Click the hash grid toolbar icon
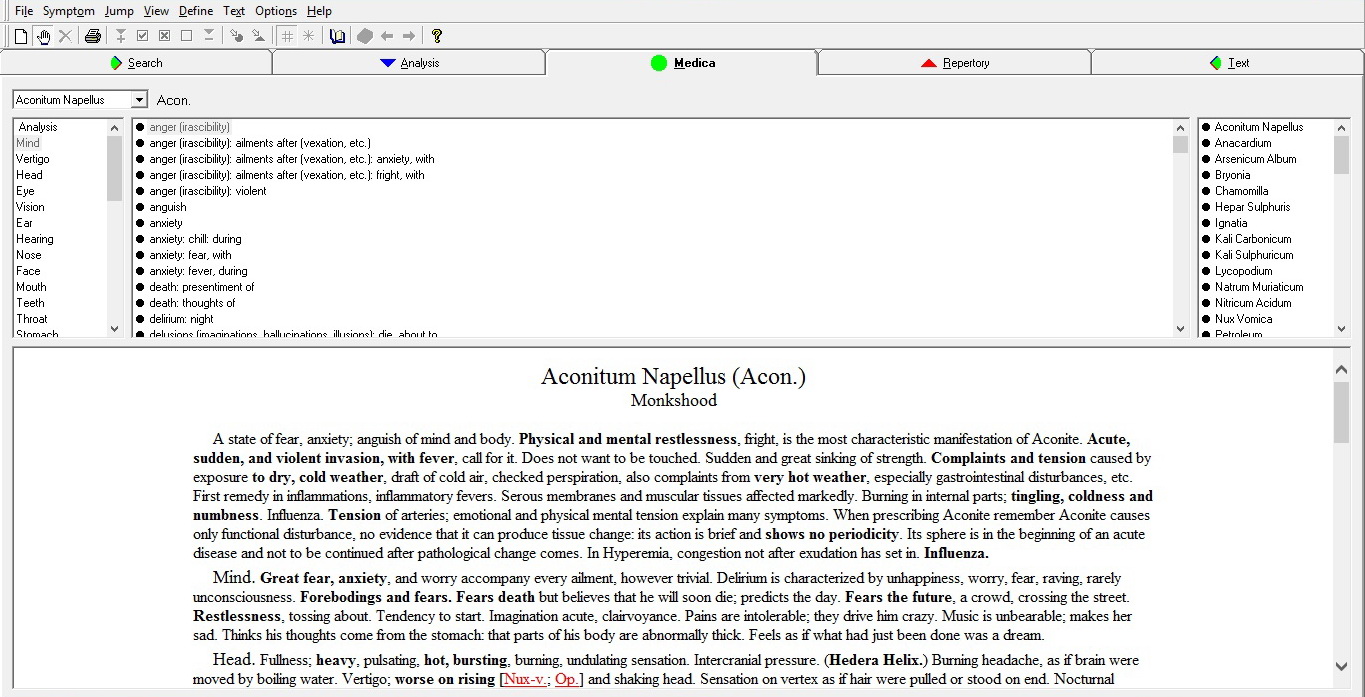The height and width of the screenshot is (697, 1365). click(x=287, y=36)
